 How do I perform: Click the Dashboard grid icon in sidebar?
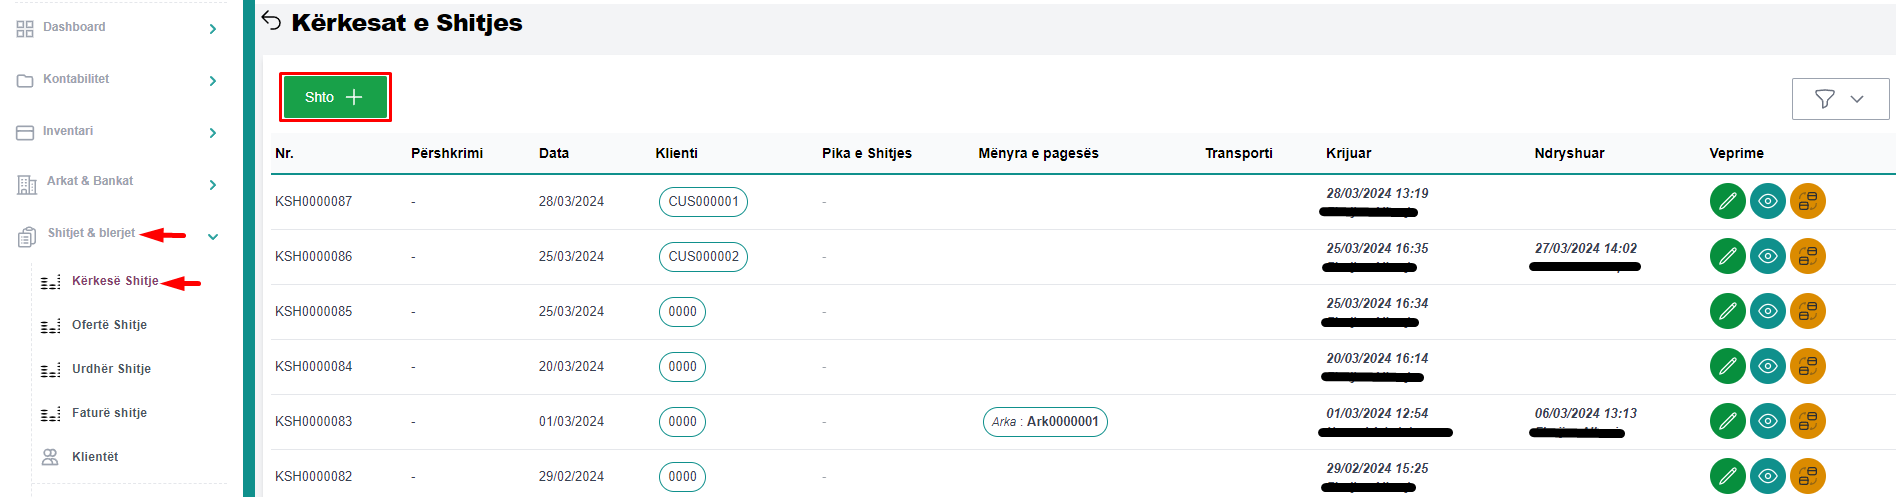25,29
